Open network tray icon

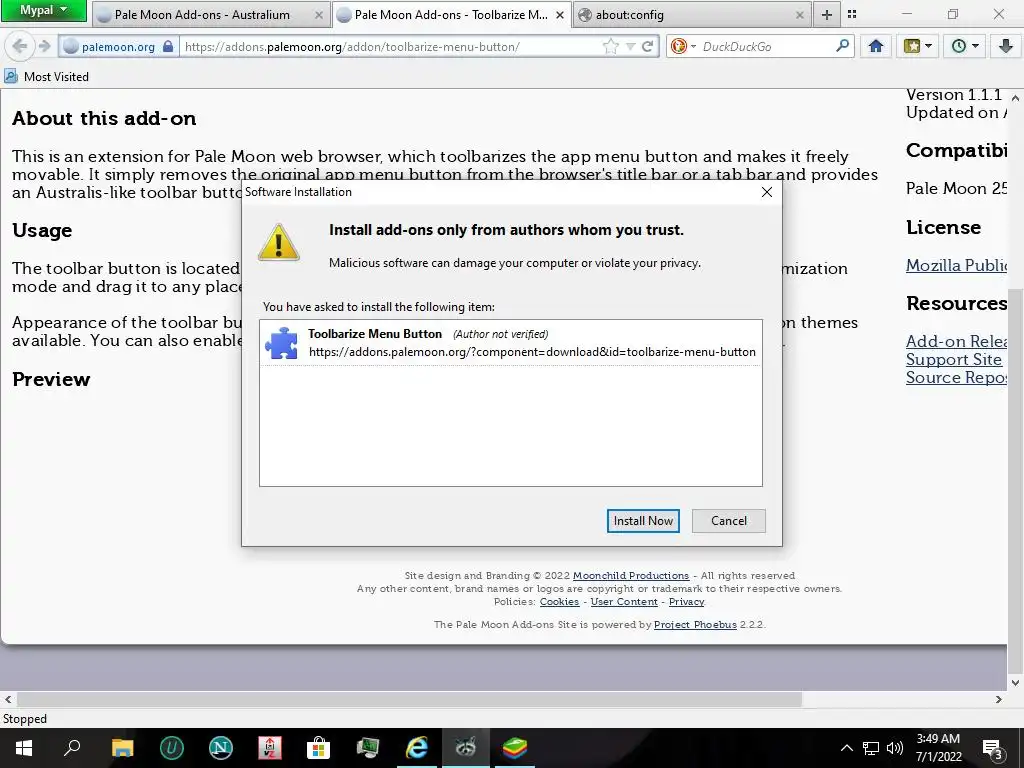pos(871,748)
